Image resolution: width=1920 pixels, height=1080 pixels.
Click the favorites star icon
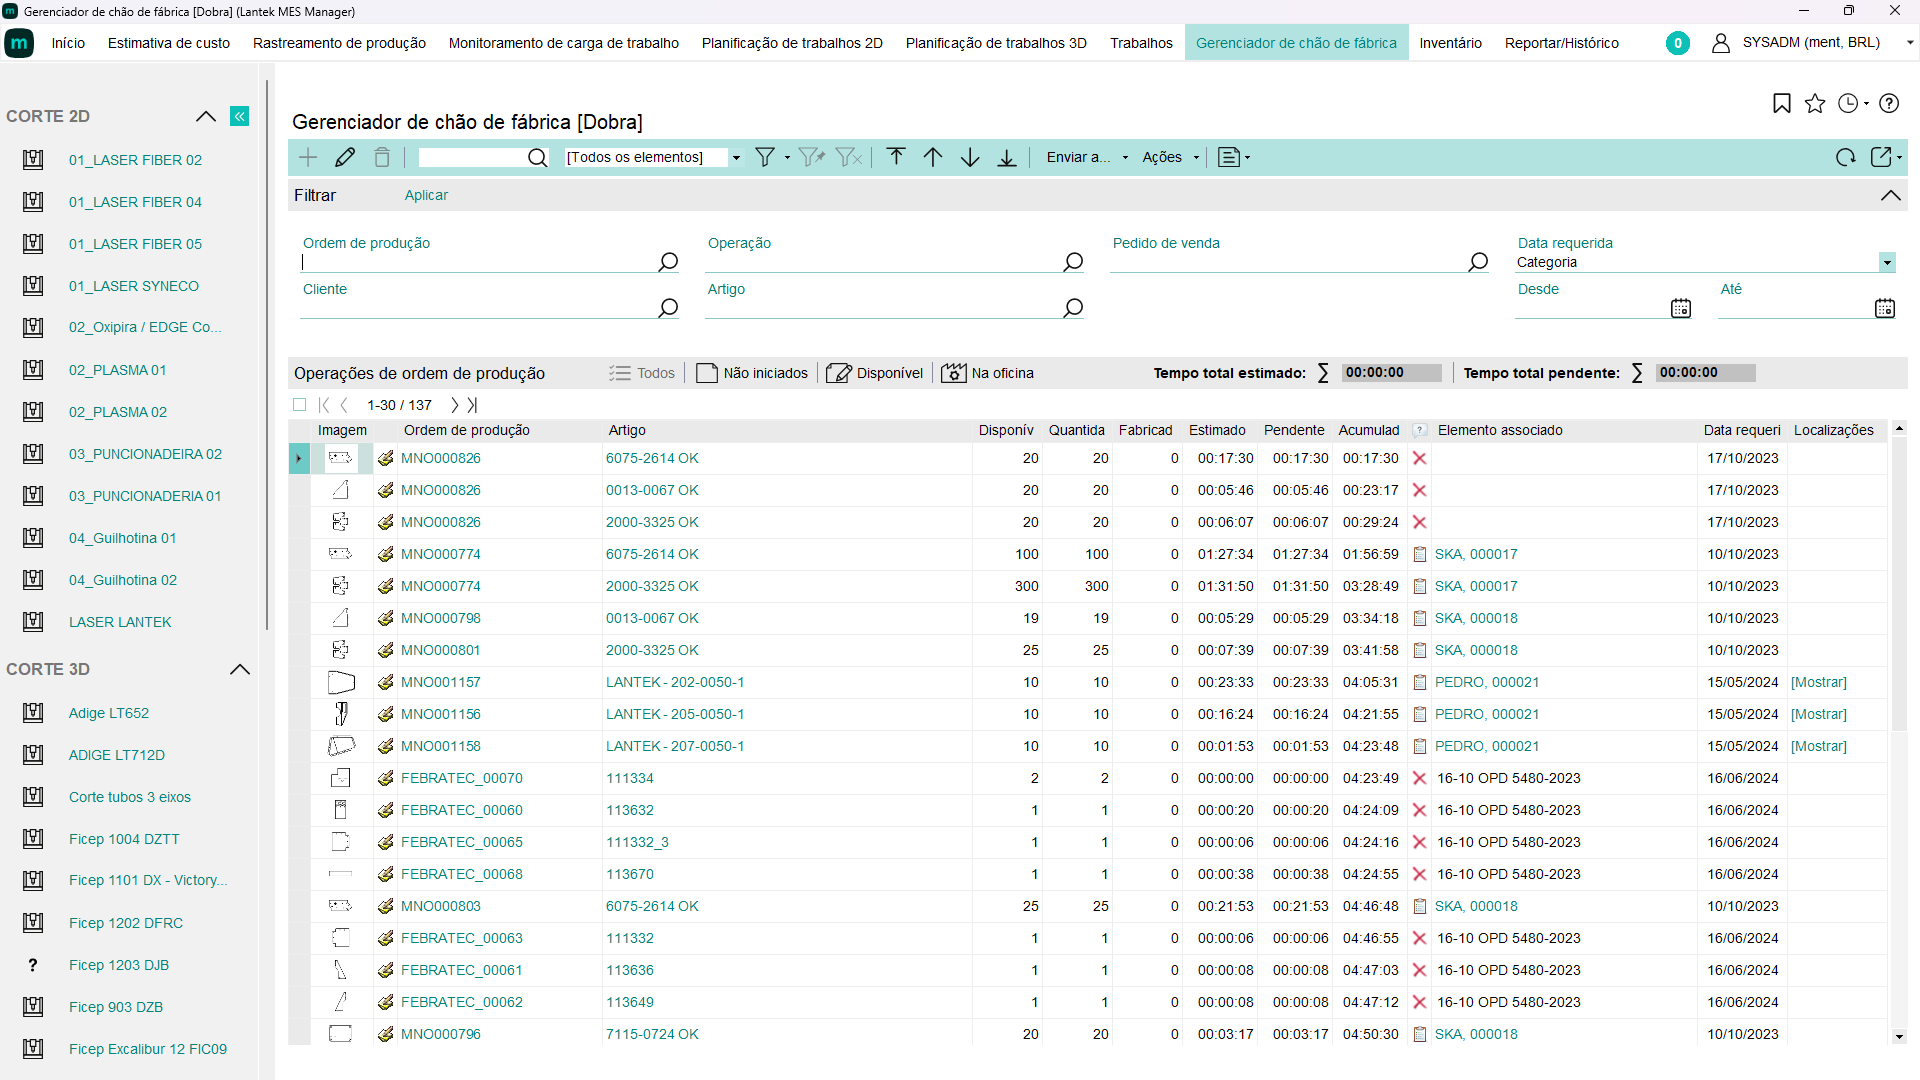tap(1815, 103)
